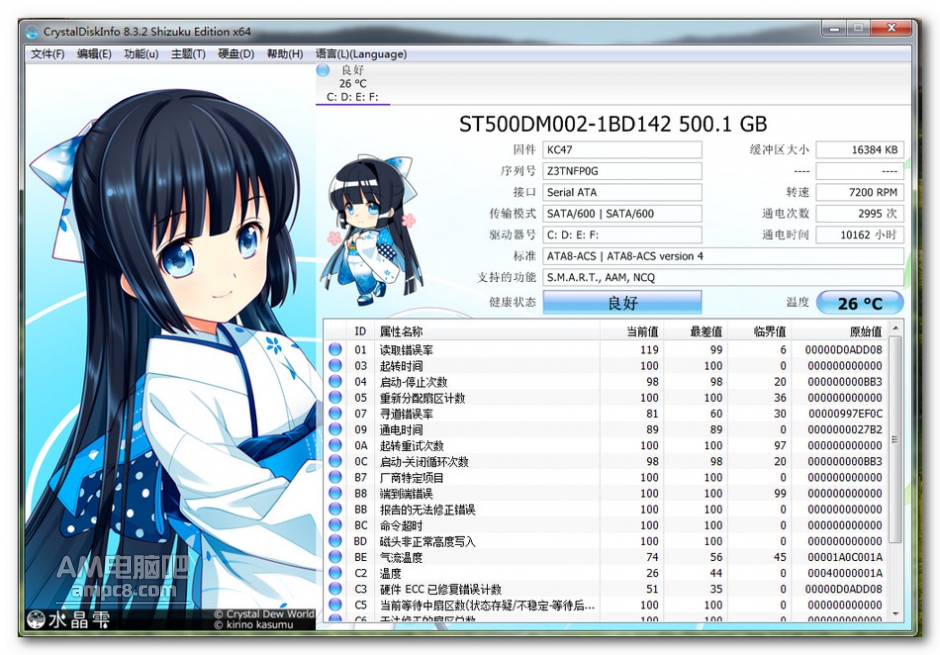Viewport: 940px width, 655px height.
Task: Click the status orb for row C3 硬件 ECC
Action: tap(335, 589)
